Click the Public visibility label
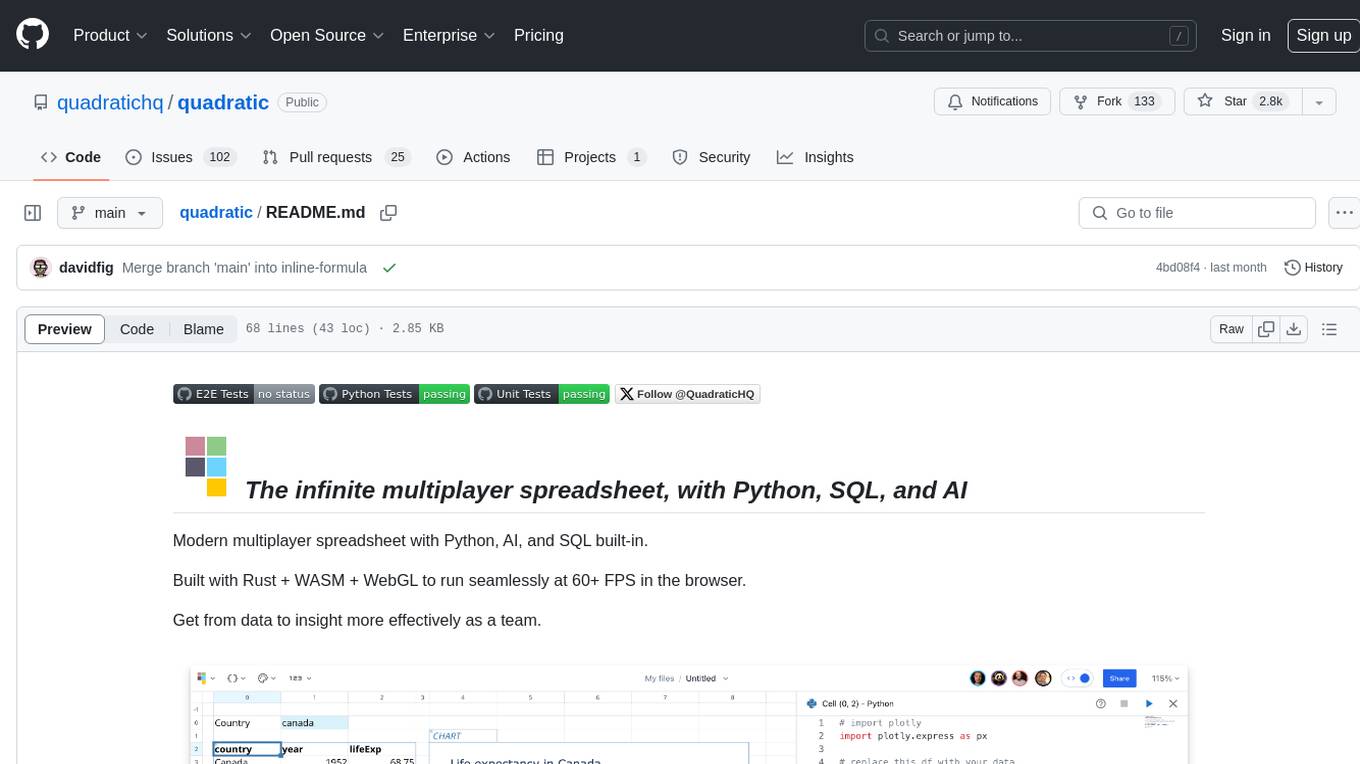 302,102
